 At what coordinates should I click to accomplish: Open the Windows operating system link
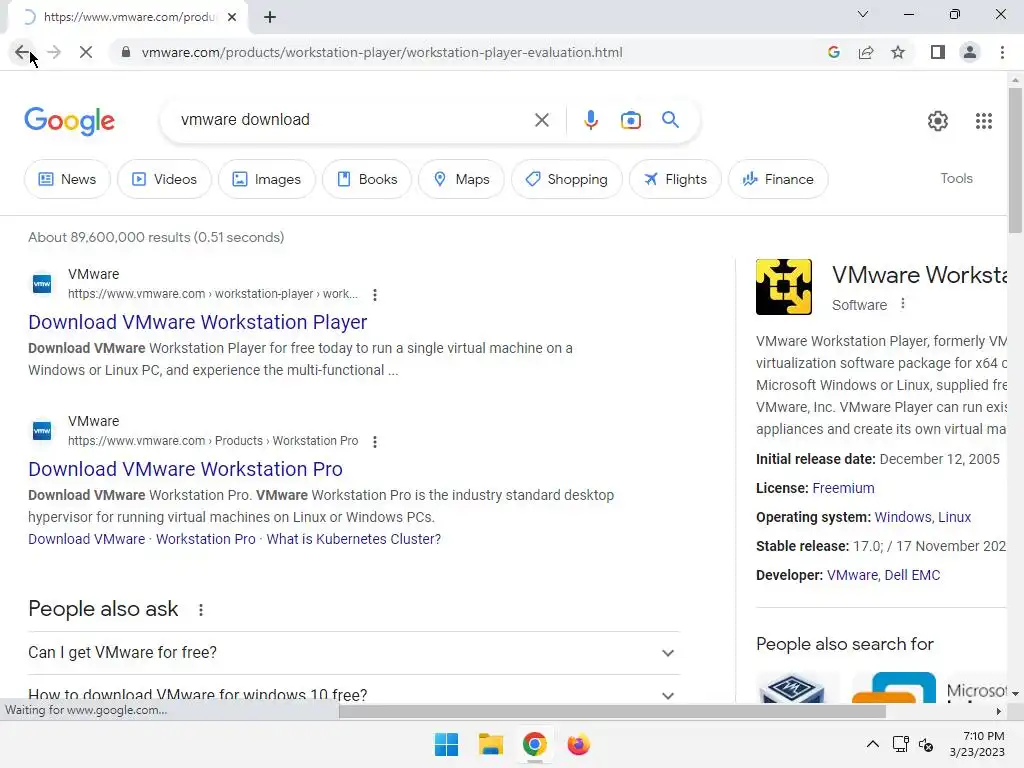click(x=903, y=517)
